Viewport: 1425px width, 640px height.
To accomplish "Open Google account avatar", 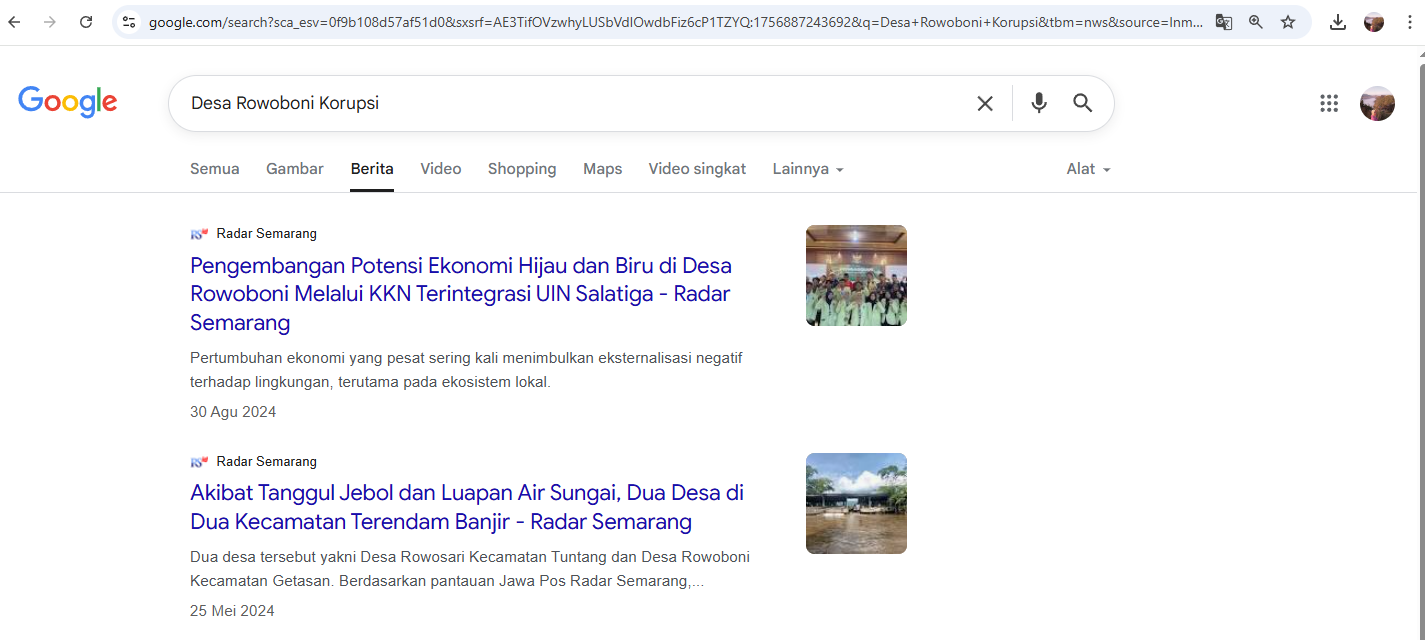I will tap(1377, 103).
